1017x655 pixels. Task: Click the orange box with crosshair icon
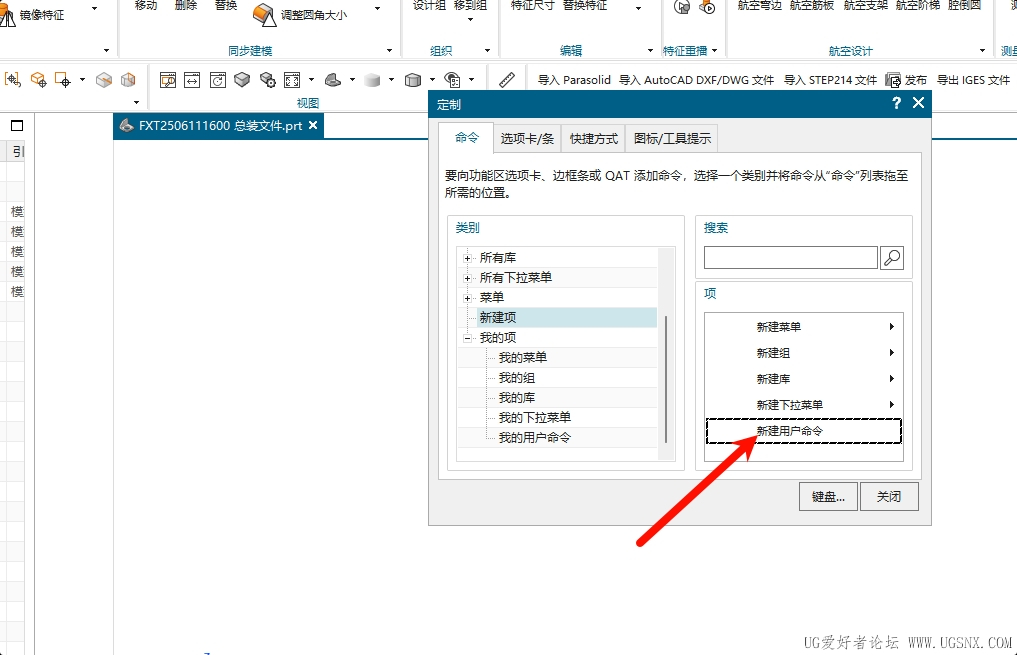click(38, 80)
